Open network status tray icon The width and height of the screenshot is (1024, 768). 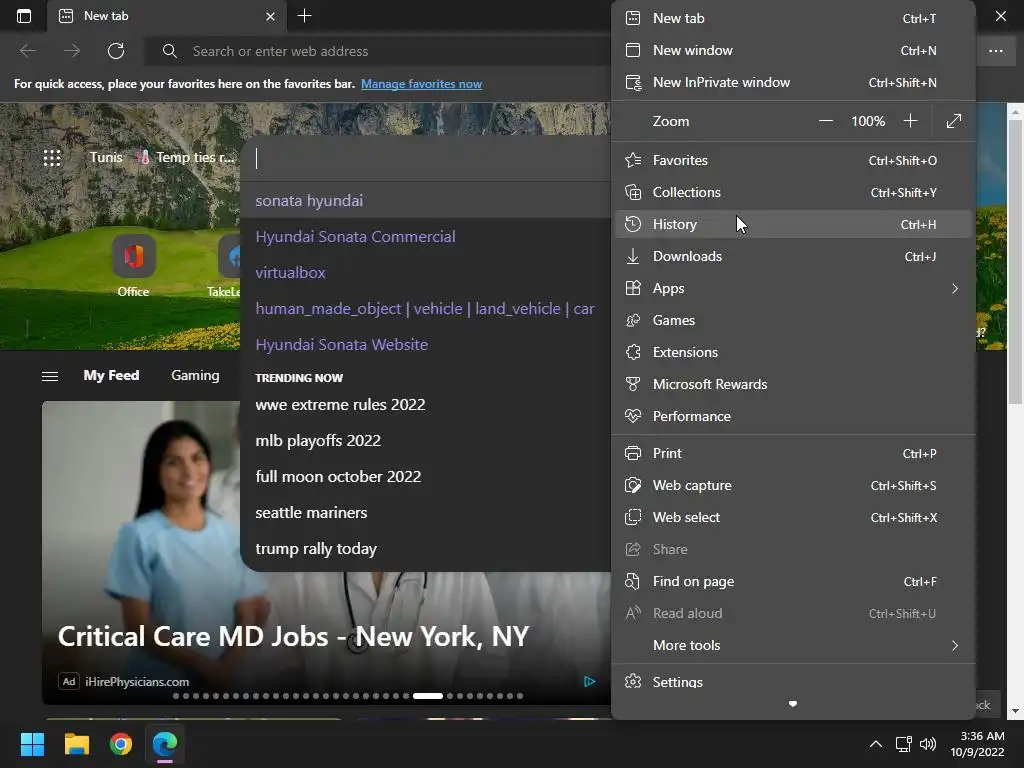point(903,744)
